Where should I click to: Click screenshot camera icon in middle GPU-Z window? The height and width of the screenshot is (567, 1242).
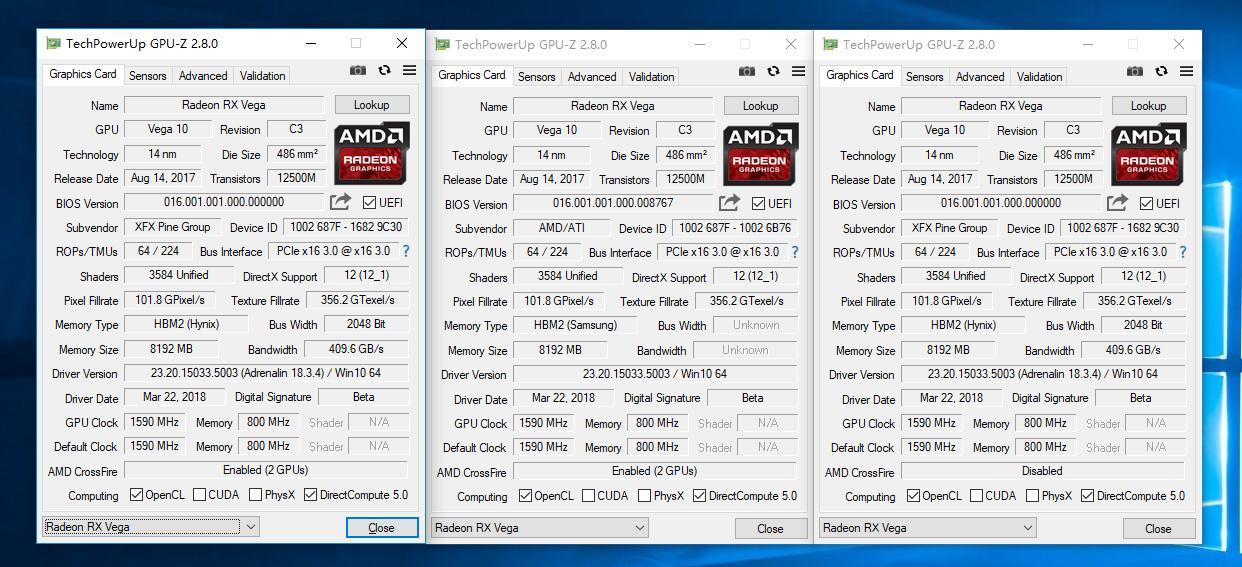(747, 72)
